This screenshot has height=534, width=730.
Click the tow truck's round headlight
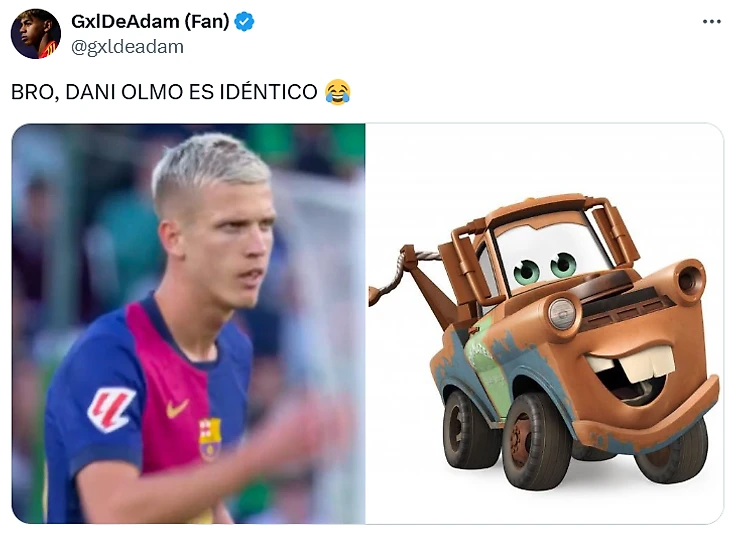[x=562, y=313]
